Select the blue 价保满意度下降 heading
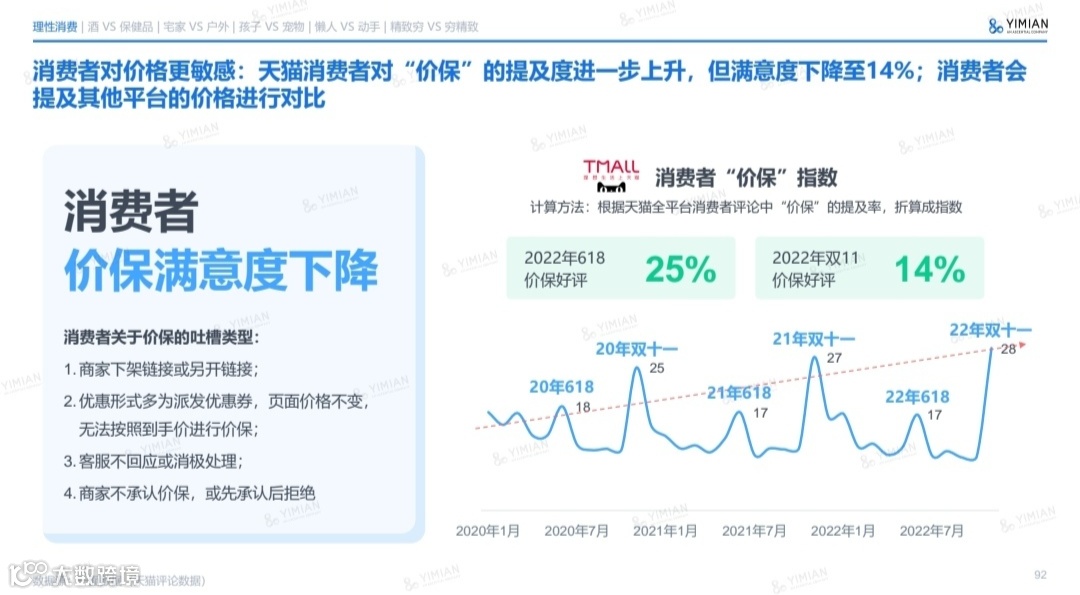This screenshot has height=595, width=1080. tap(221, 271)
